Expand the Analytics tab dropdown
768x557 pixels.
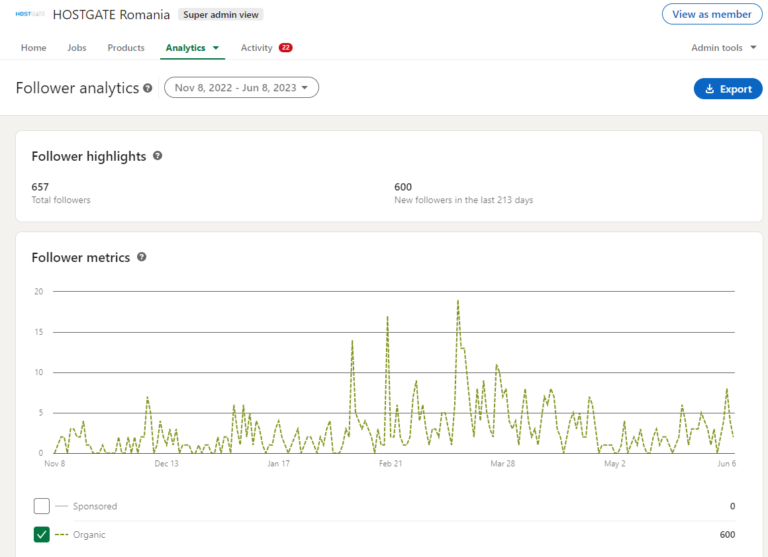click(215, 48)
